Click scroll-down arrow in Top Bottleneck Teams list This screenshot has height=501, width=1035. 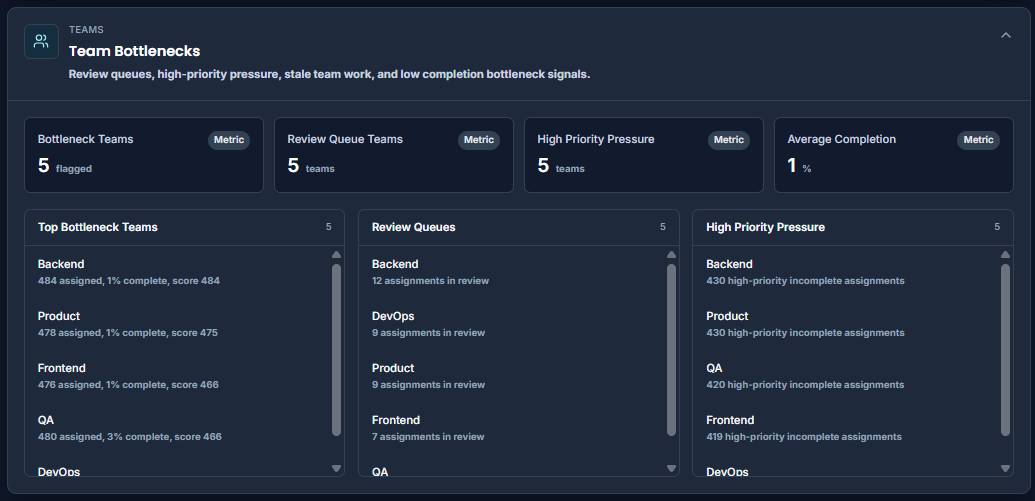coord(337,469)
